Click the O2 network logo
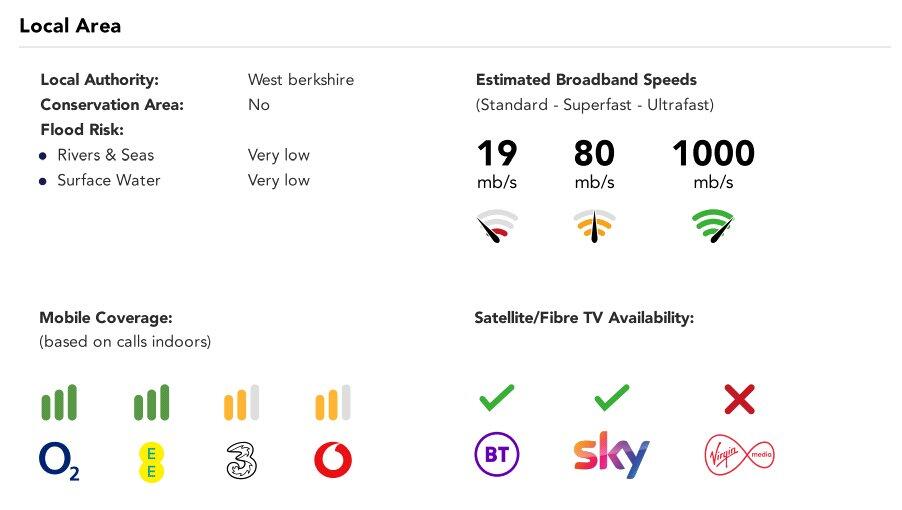 [59, 461]
